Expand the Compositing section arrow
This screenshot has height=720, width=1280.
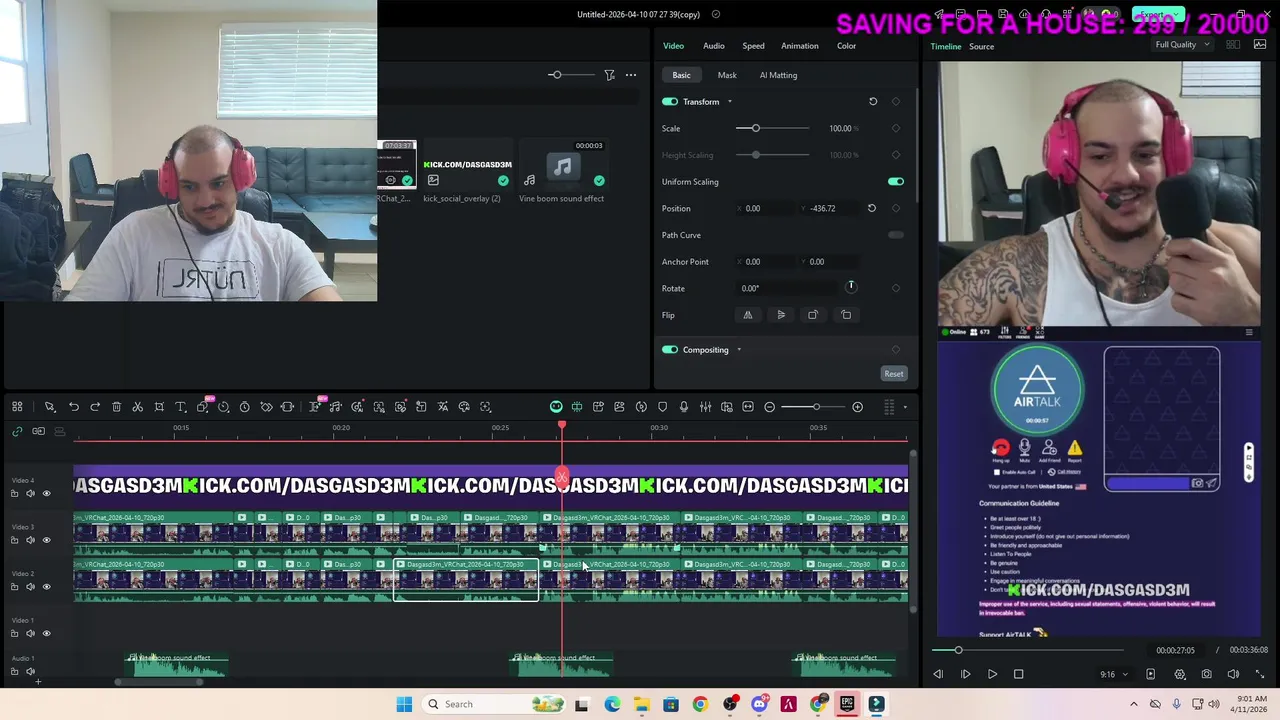coord(739,350)
